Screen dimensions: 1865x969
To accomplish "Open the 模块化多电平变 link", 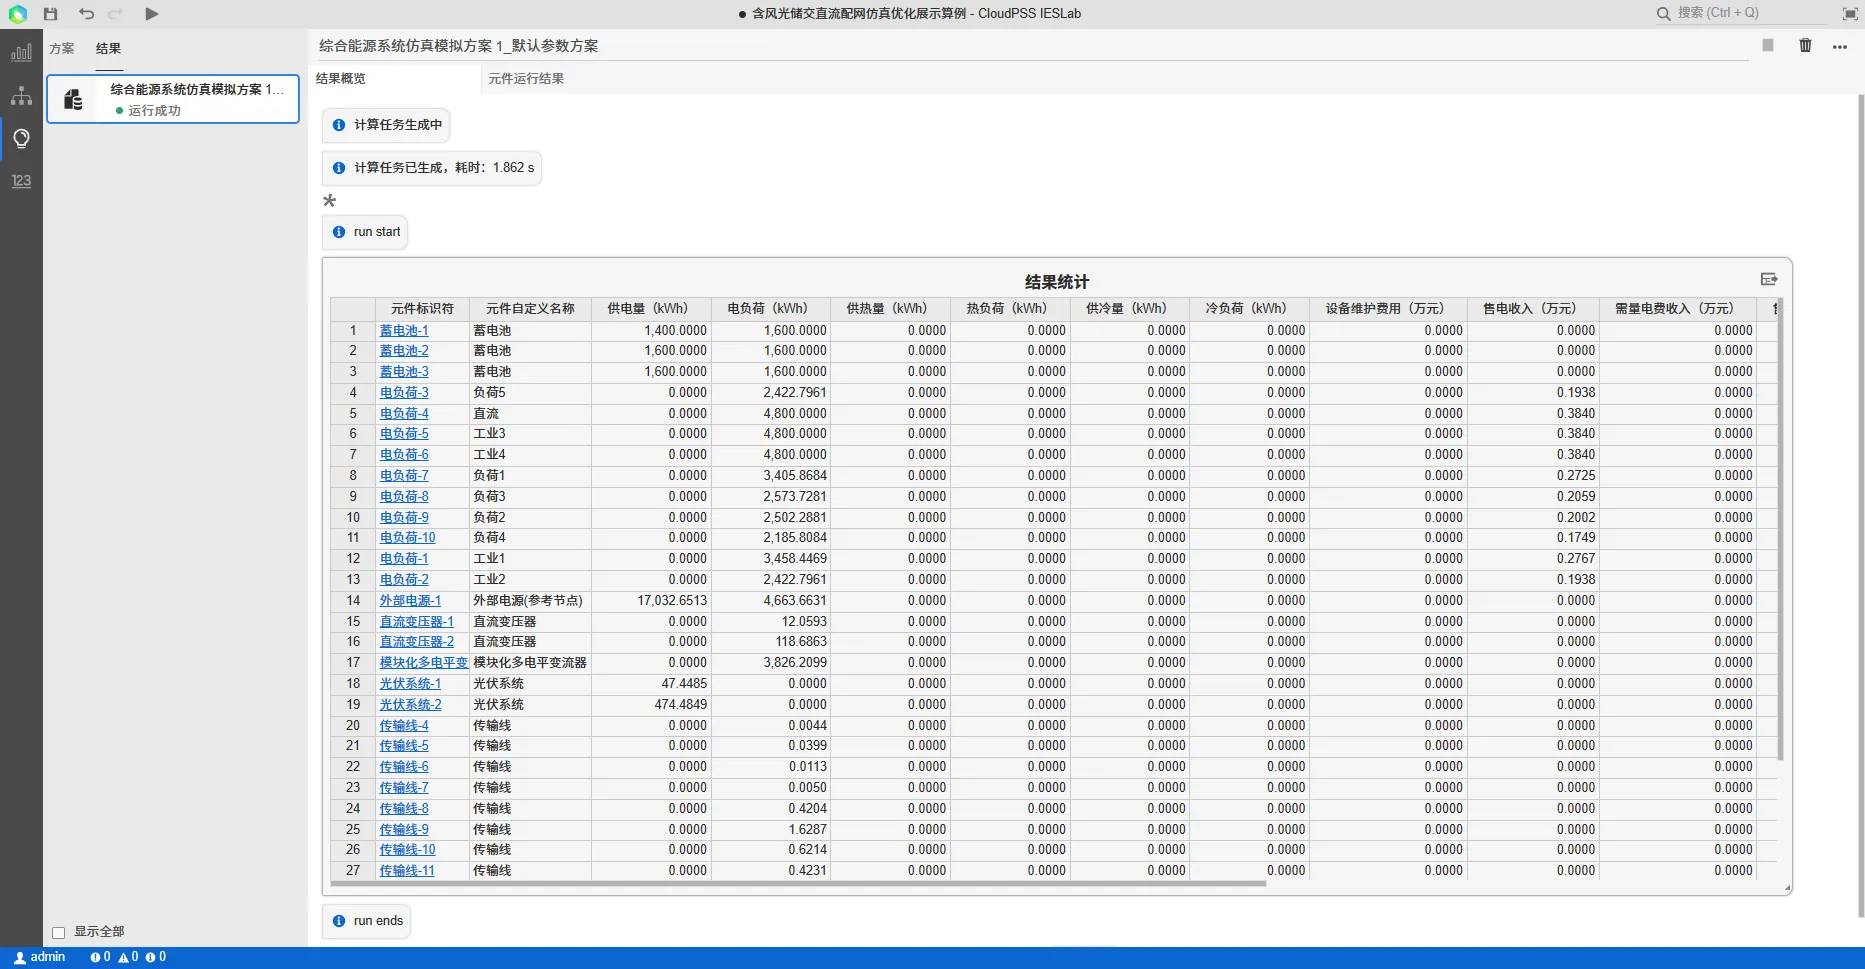I will [x=424, y=663].
